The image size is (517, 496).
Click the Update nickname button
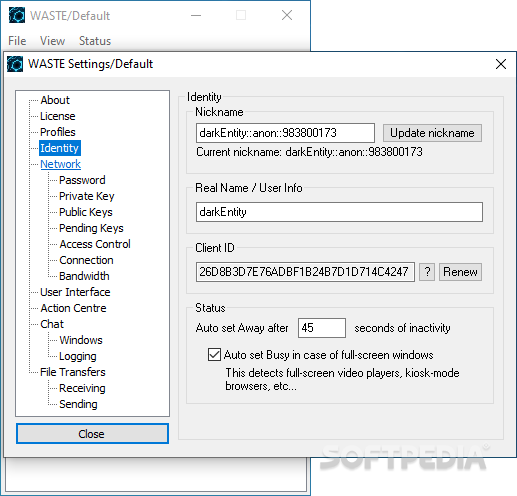coord(432,133)
